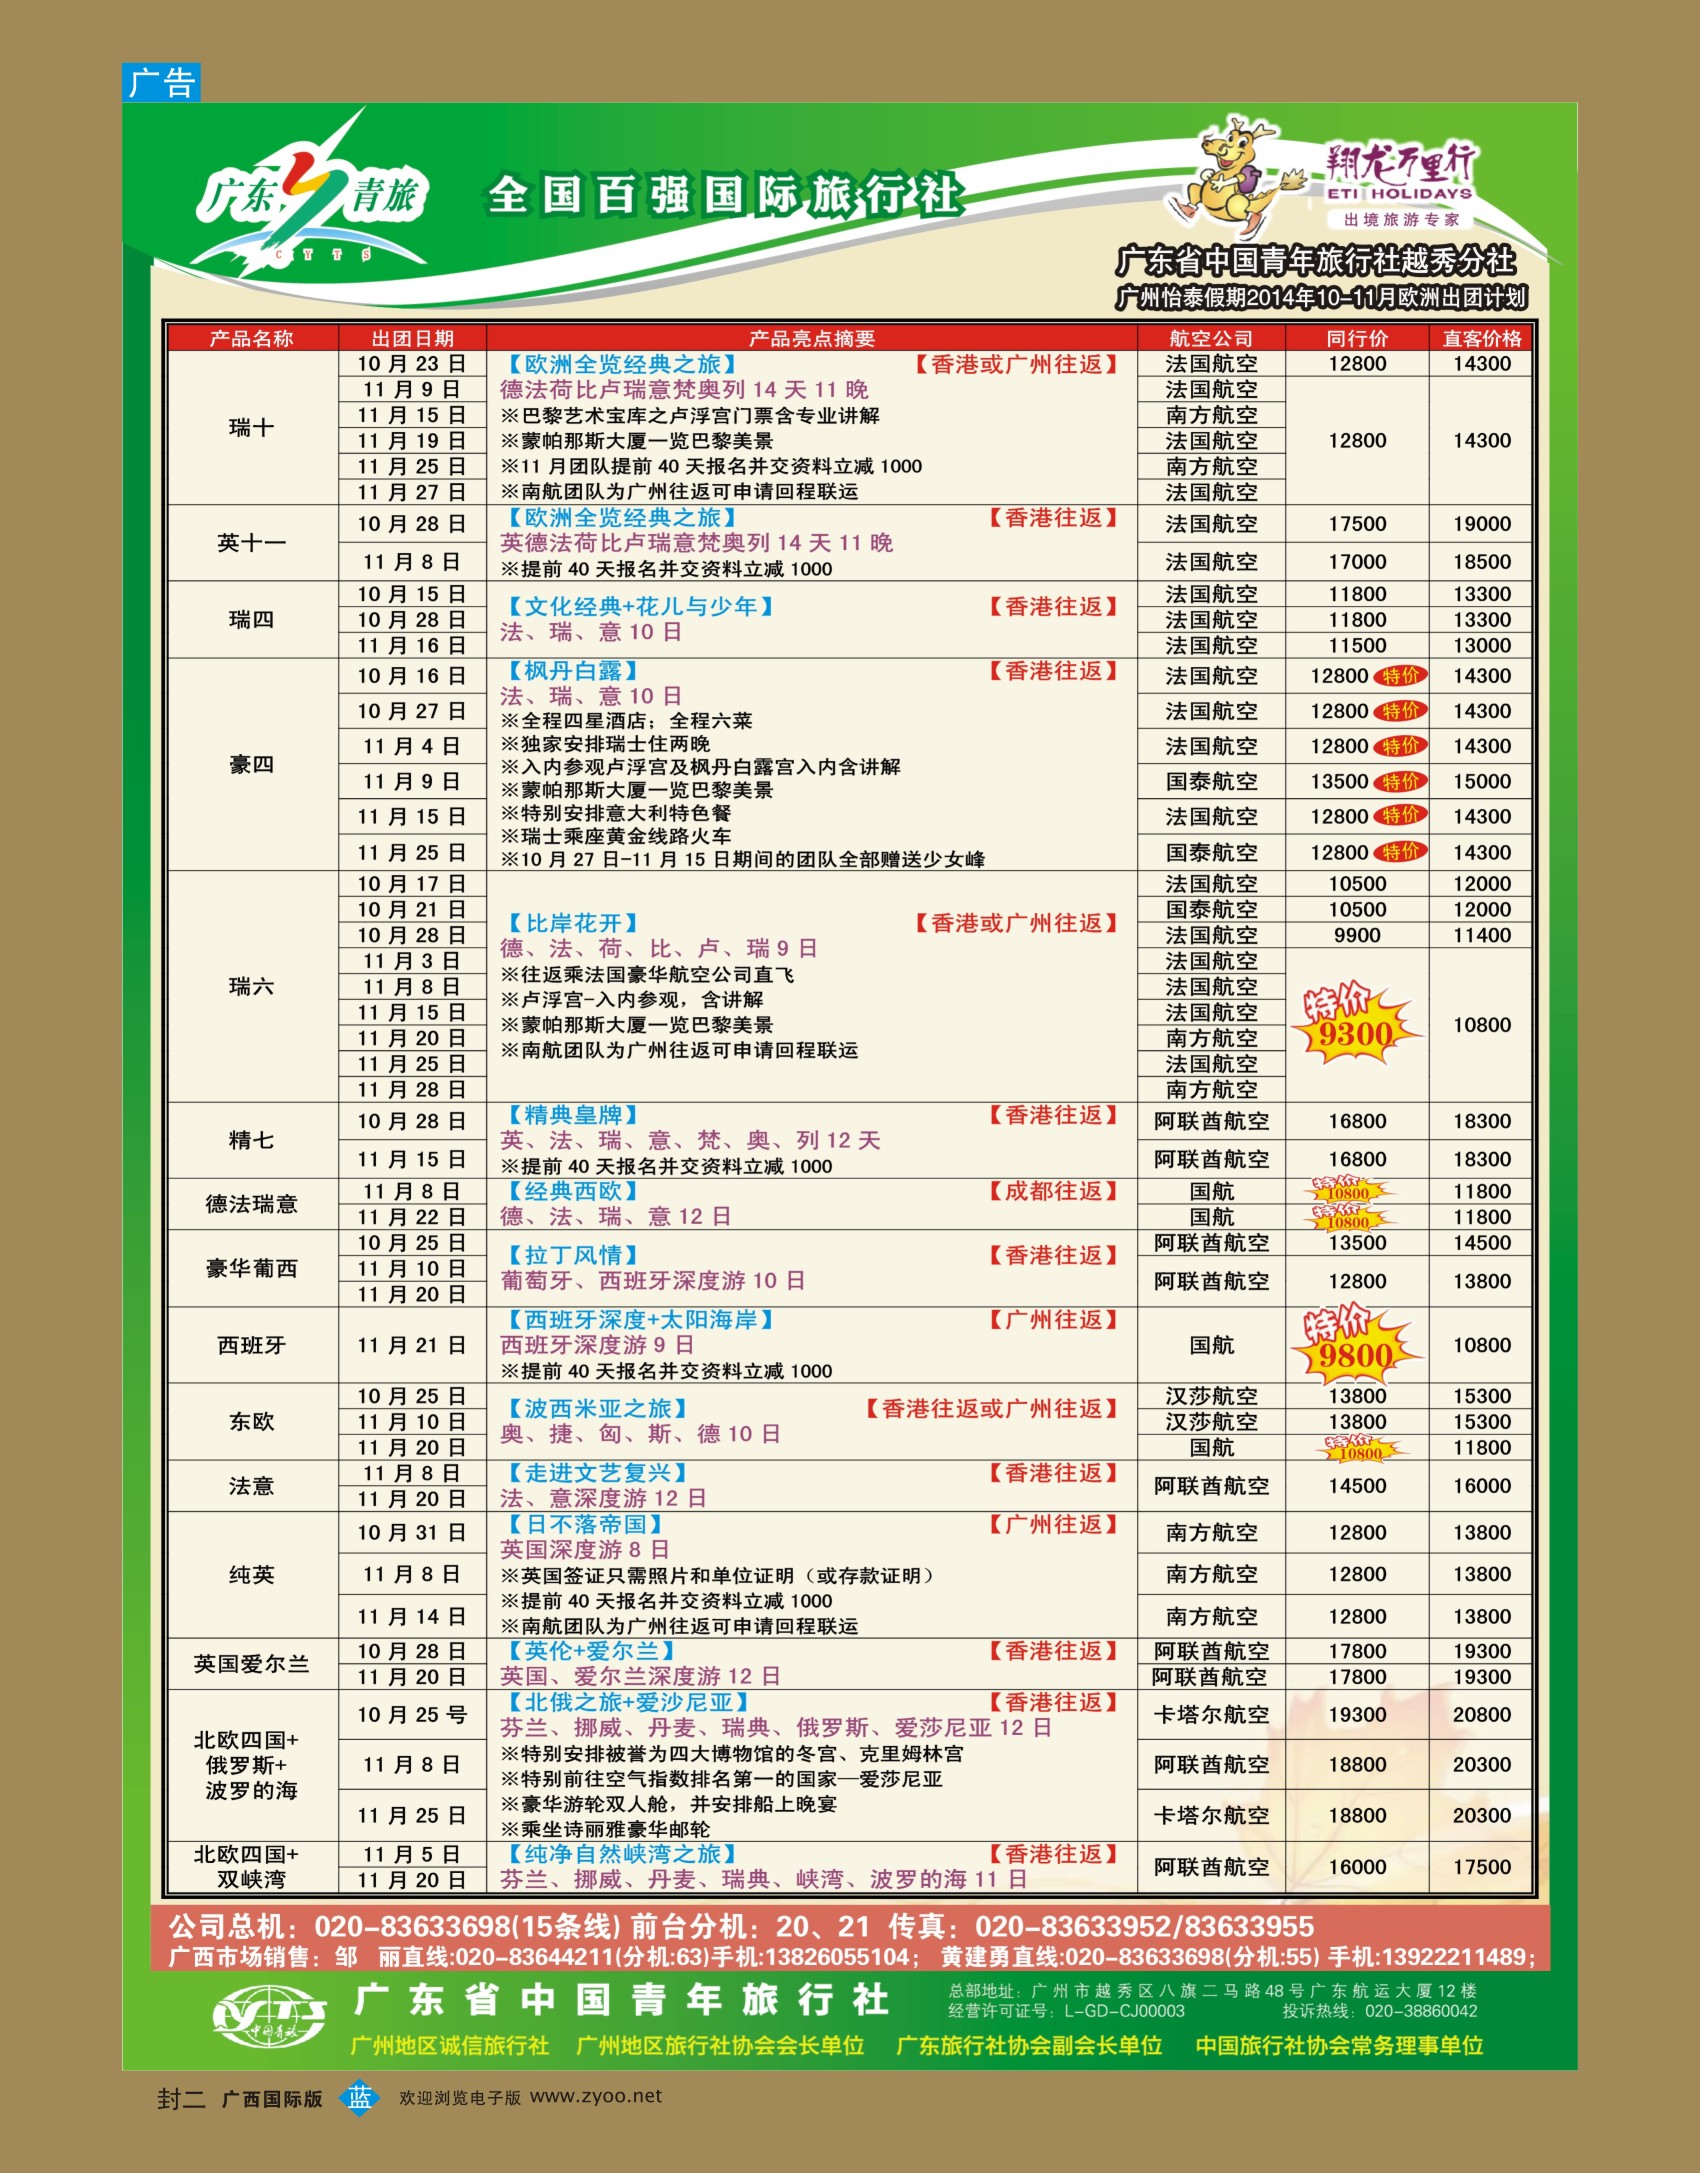Click the 纯英 product name cell
The width and height of the screenshot is (1700, 2173).
252,1575
